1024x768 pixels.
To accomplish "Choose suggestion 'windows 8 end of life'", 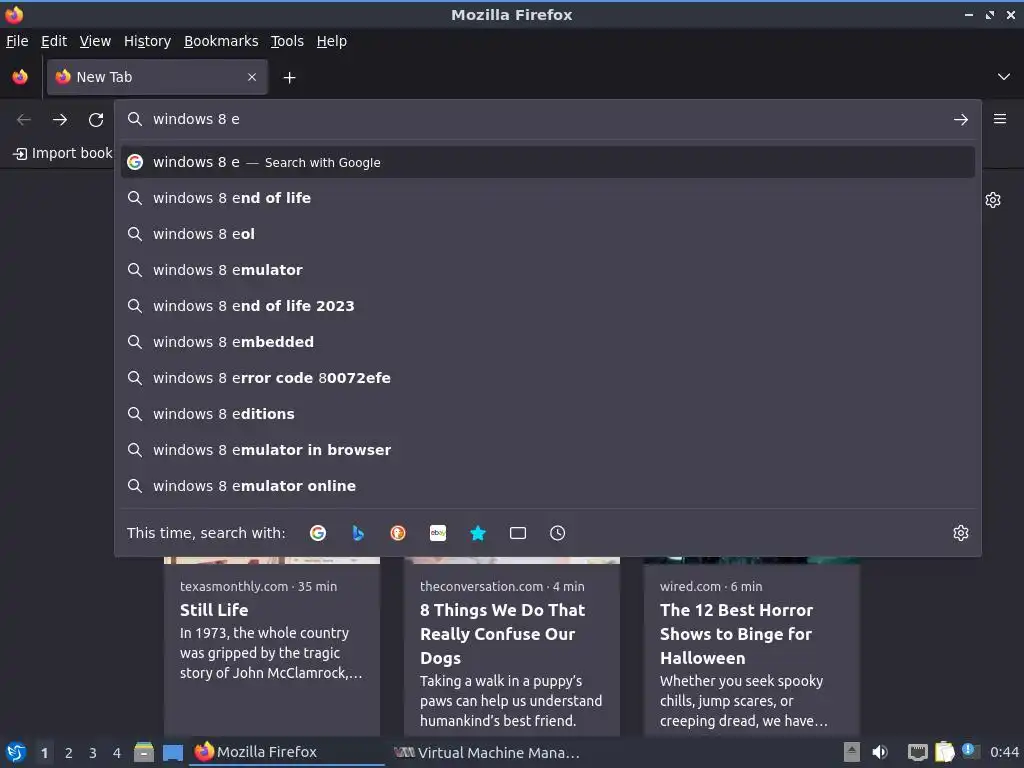I will point(547,198).
